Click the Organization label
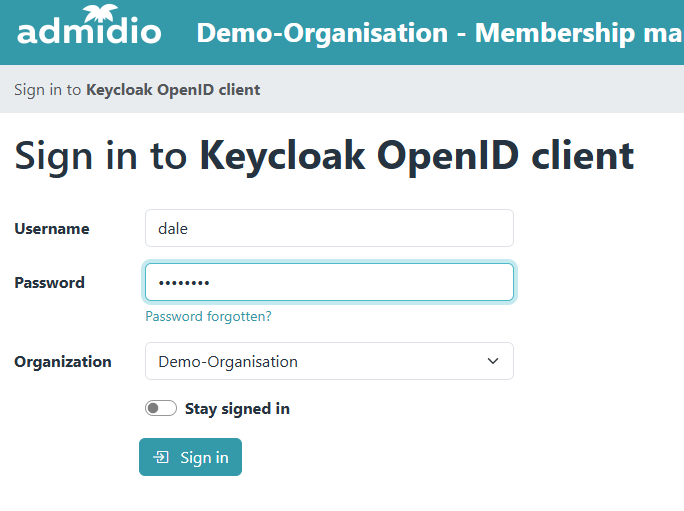The width and height of the screenshot is (684, 511). click(x=63, y=362)
